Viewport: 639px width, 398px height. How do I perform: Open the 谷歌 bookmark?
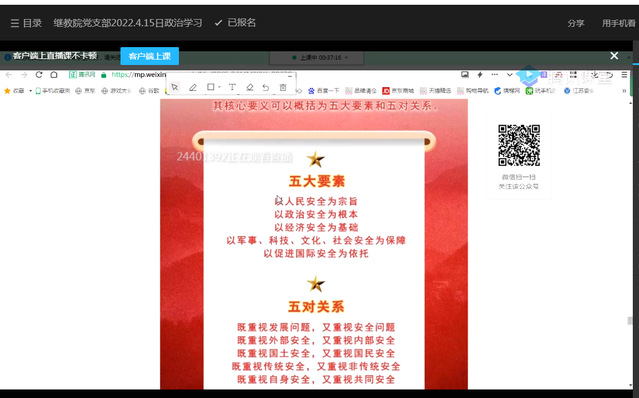pyautogui.click(x=149, y=91)
